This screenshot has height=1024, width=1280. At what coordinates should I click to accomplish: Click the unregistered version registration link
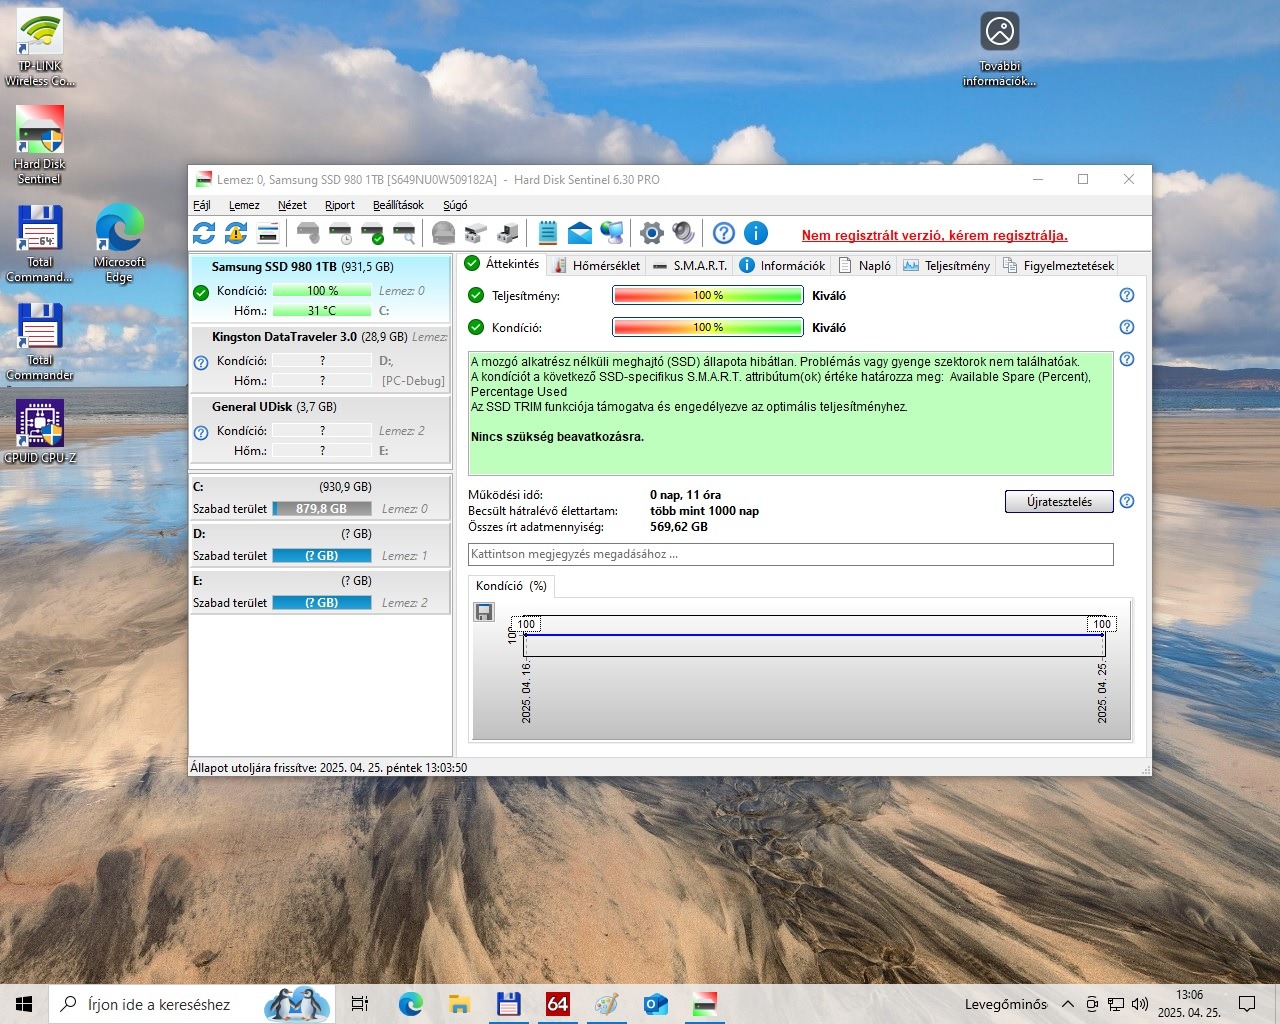coord(934,236)
